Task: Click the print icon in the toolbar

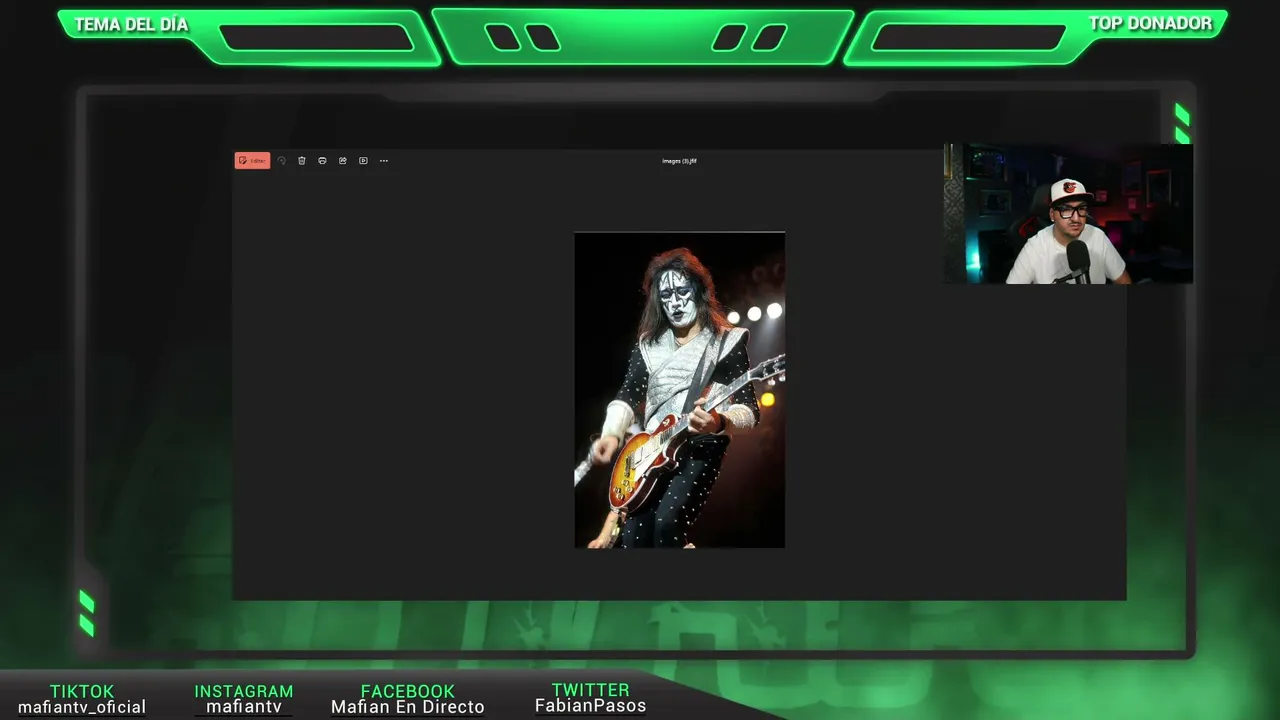Action: pyautogui.click(x=322, y=161)
